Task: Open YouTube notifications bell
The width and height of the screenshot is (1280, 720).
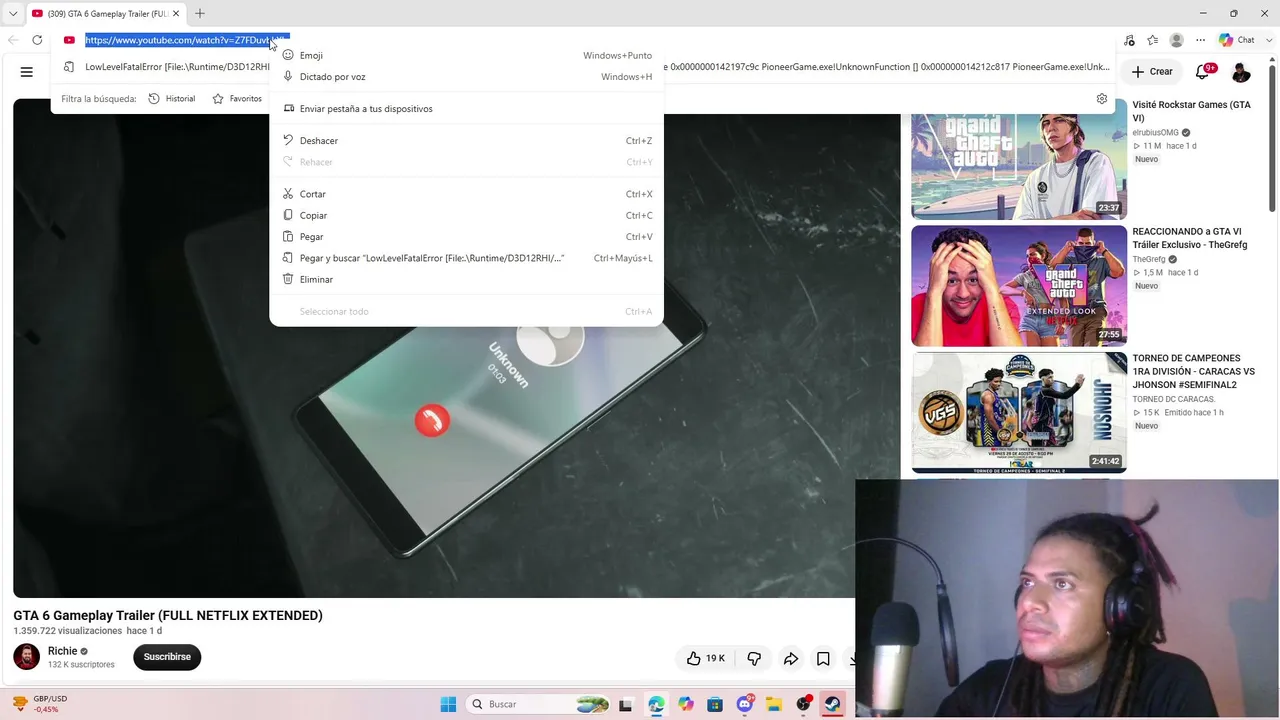Action: 1203,72
